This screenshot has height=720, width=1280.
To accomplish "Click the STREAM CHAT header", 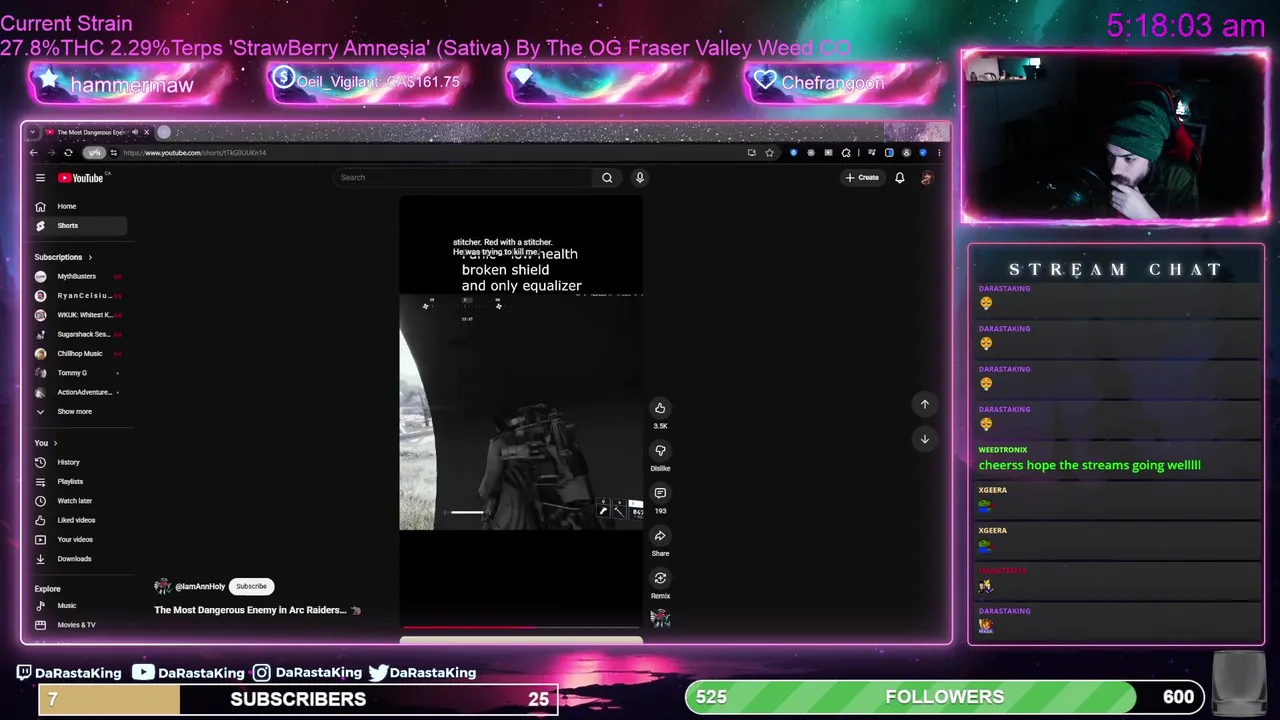I will point(1115,270).
